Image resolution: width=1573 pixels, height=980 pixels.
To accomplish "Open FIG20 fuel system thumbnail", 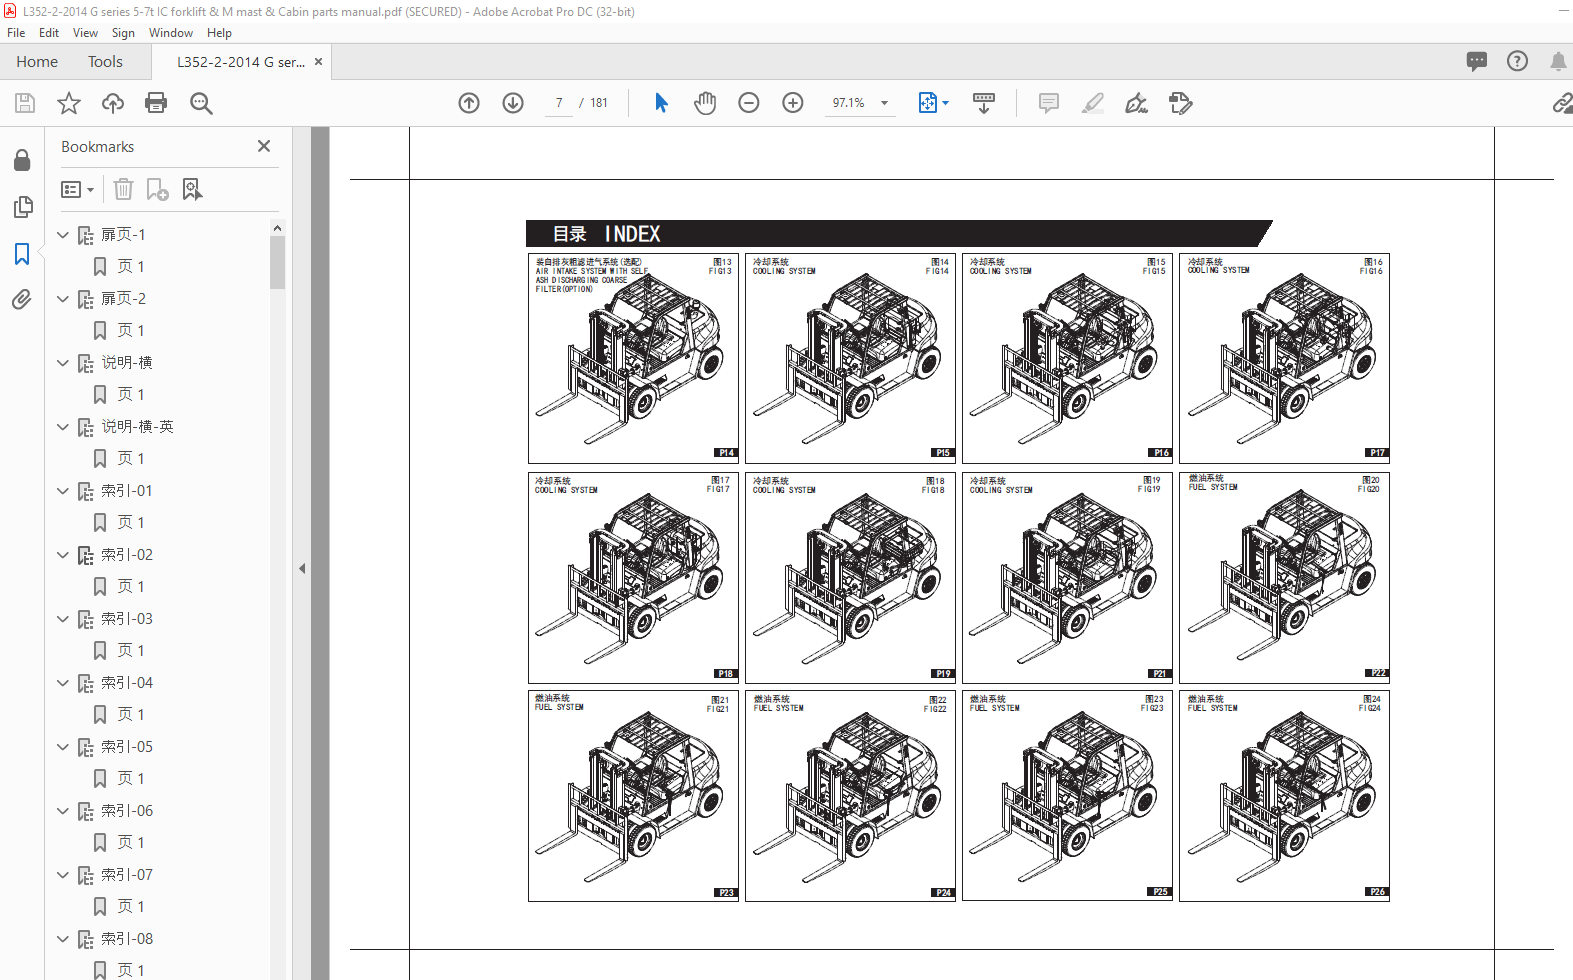I will point(1284,577).
